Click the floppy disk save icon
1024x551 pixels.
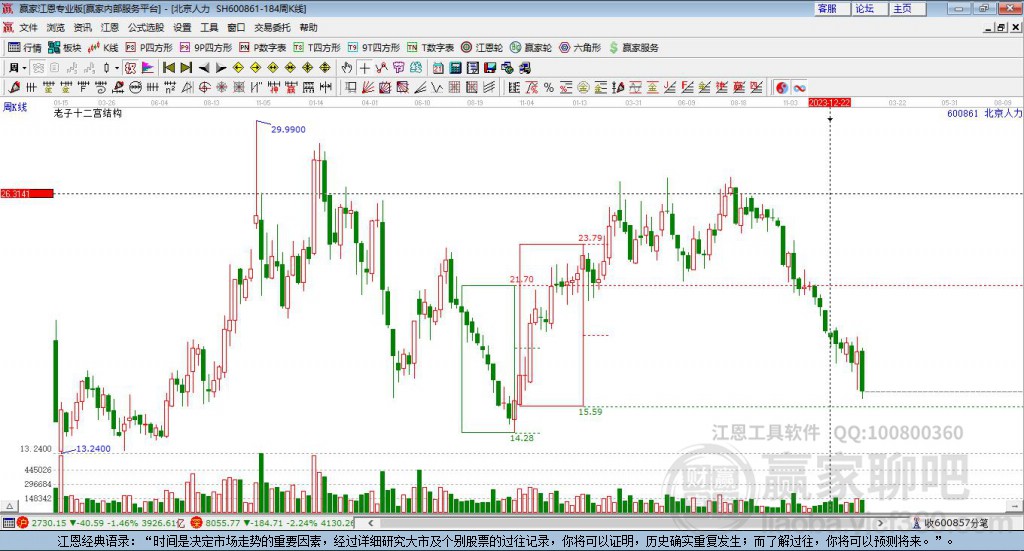pyautogui.click(x=490, y=68)
